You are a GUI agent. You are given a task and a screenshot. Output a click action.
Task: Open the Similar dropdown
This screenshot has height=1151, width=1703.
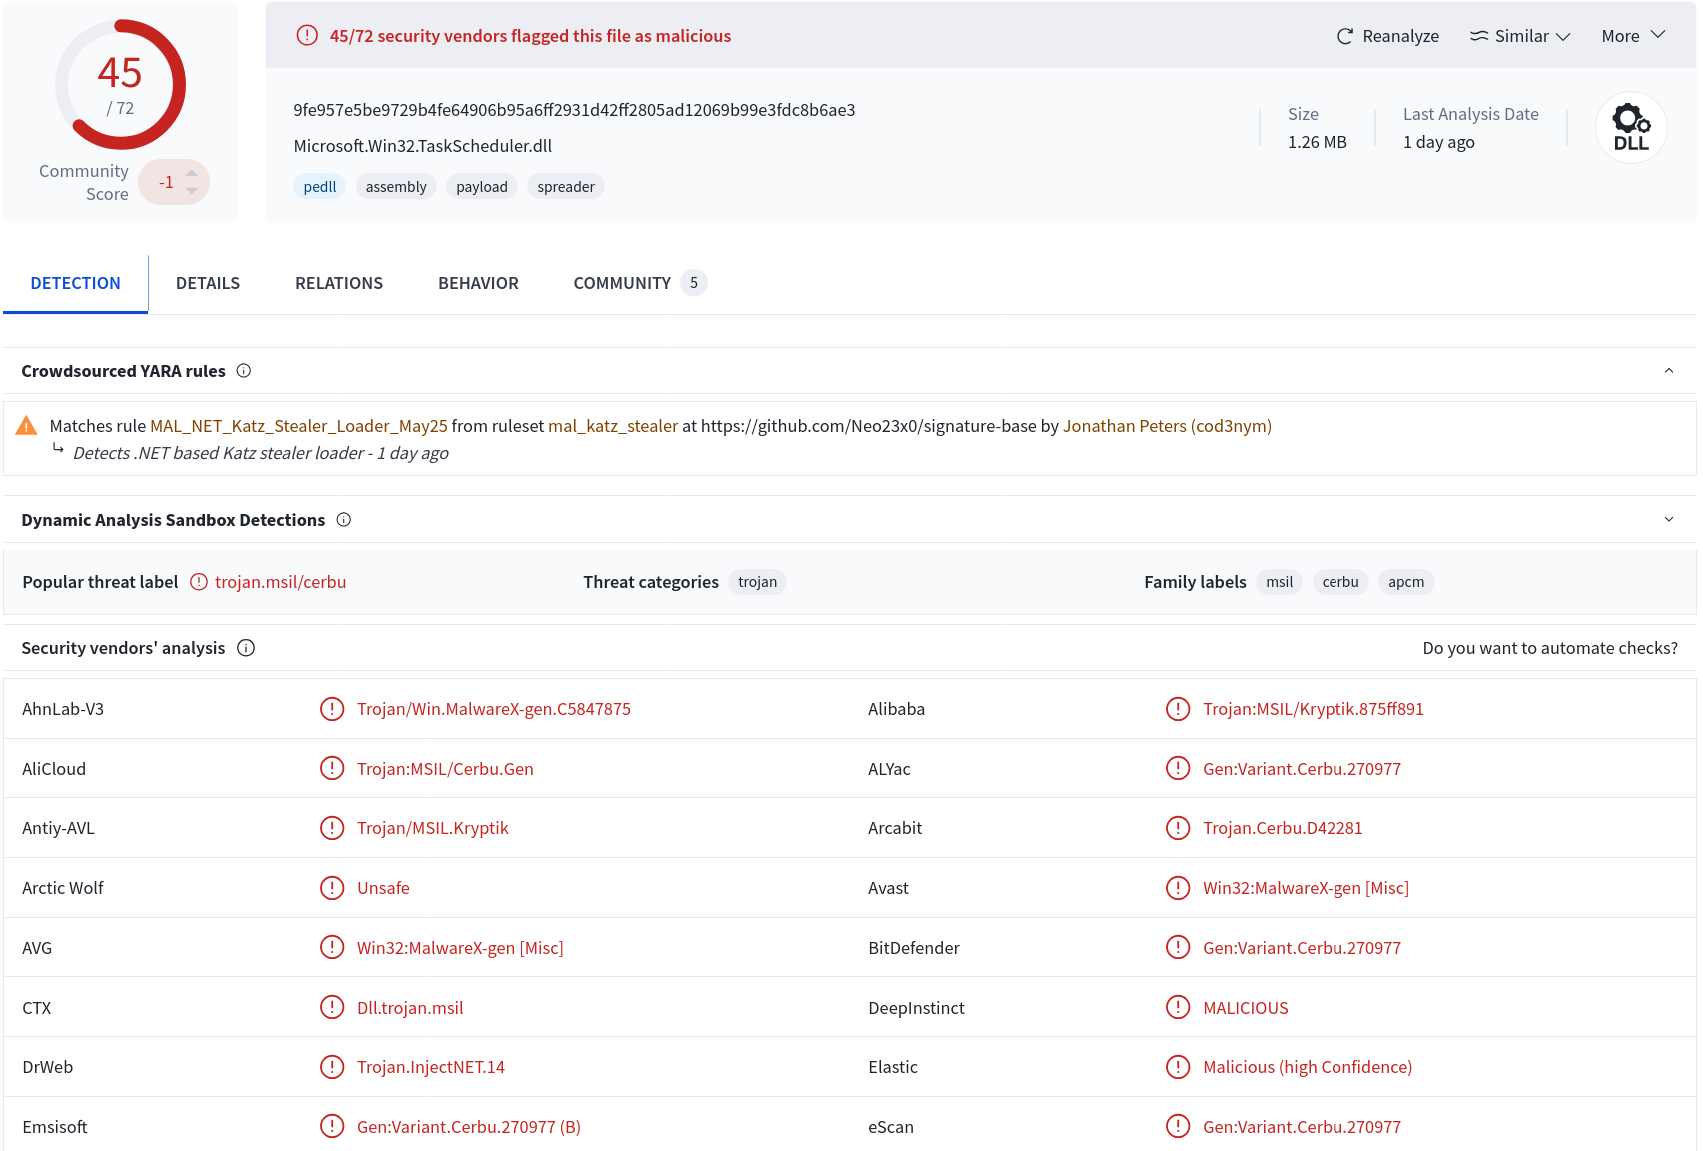[x=1520, y=36]
